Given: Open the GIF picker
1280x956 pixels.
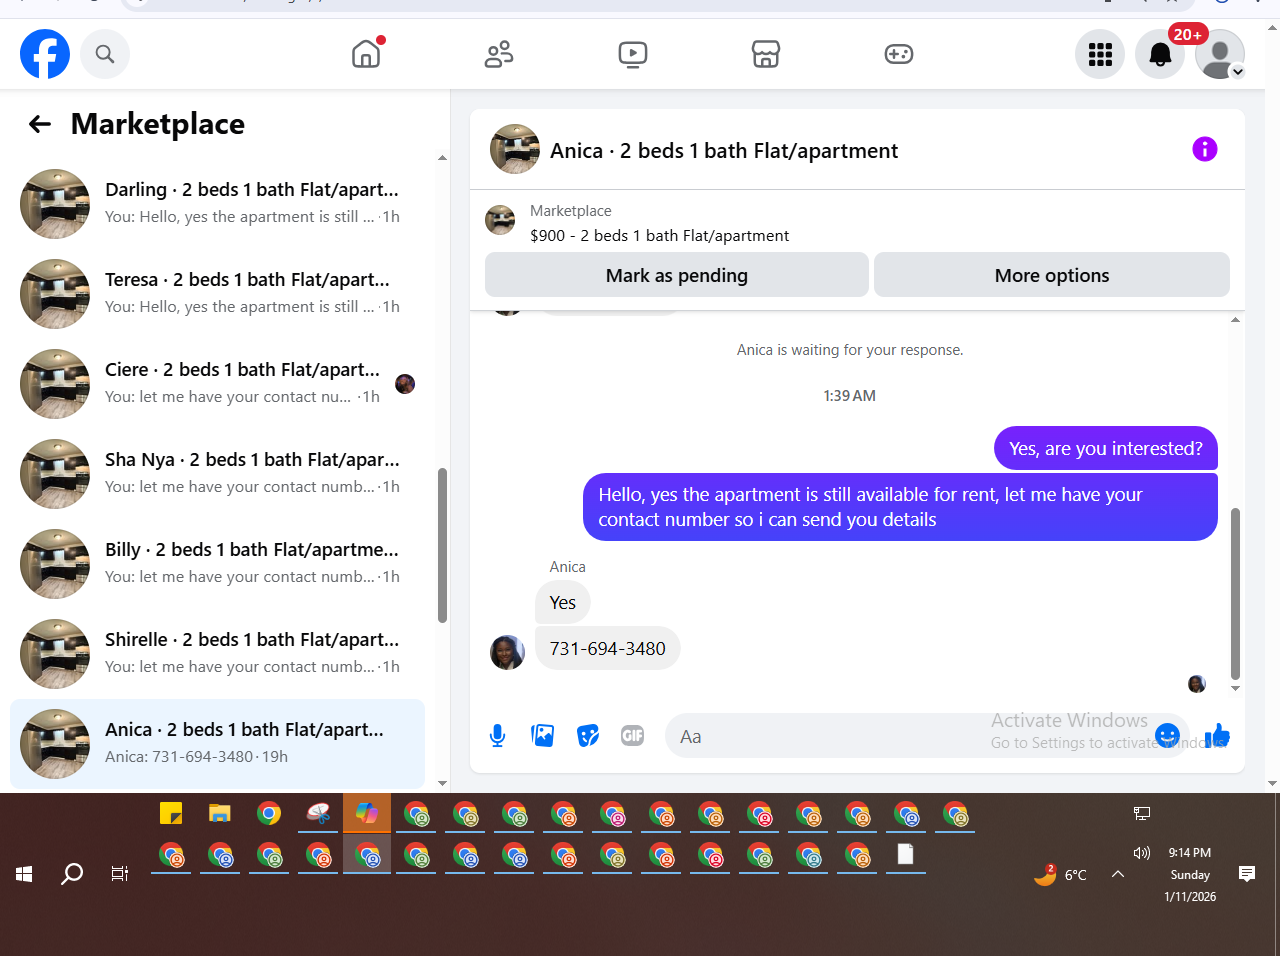Looking at the screenshot, I should click(x=632, y=736).
